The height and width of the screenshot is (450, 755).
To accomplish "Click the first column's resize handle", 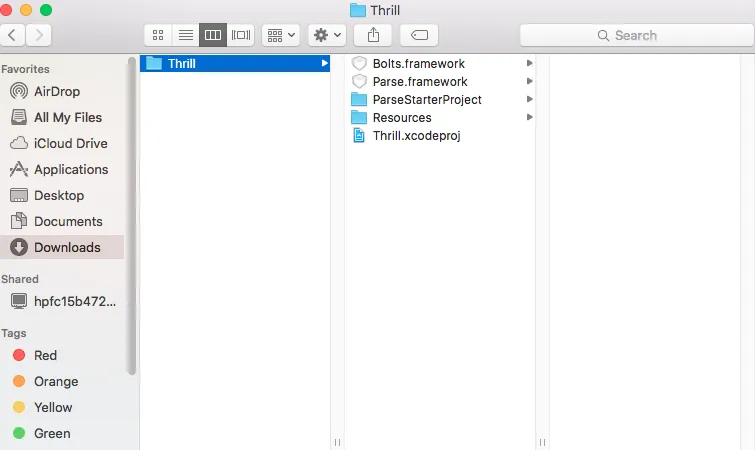I will pos(337,442).
